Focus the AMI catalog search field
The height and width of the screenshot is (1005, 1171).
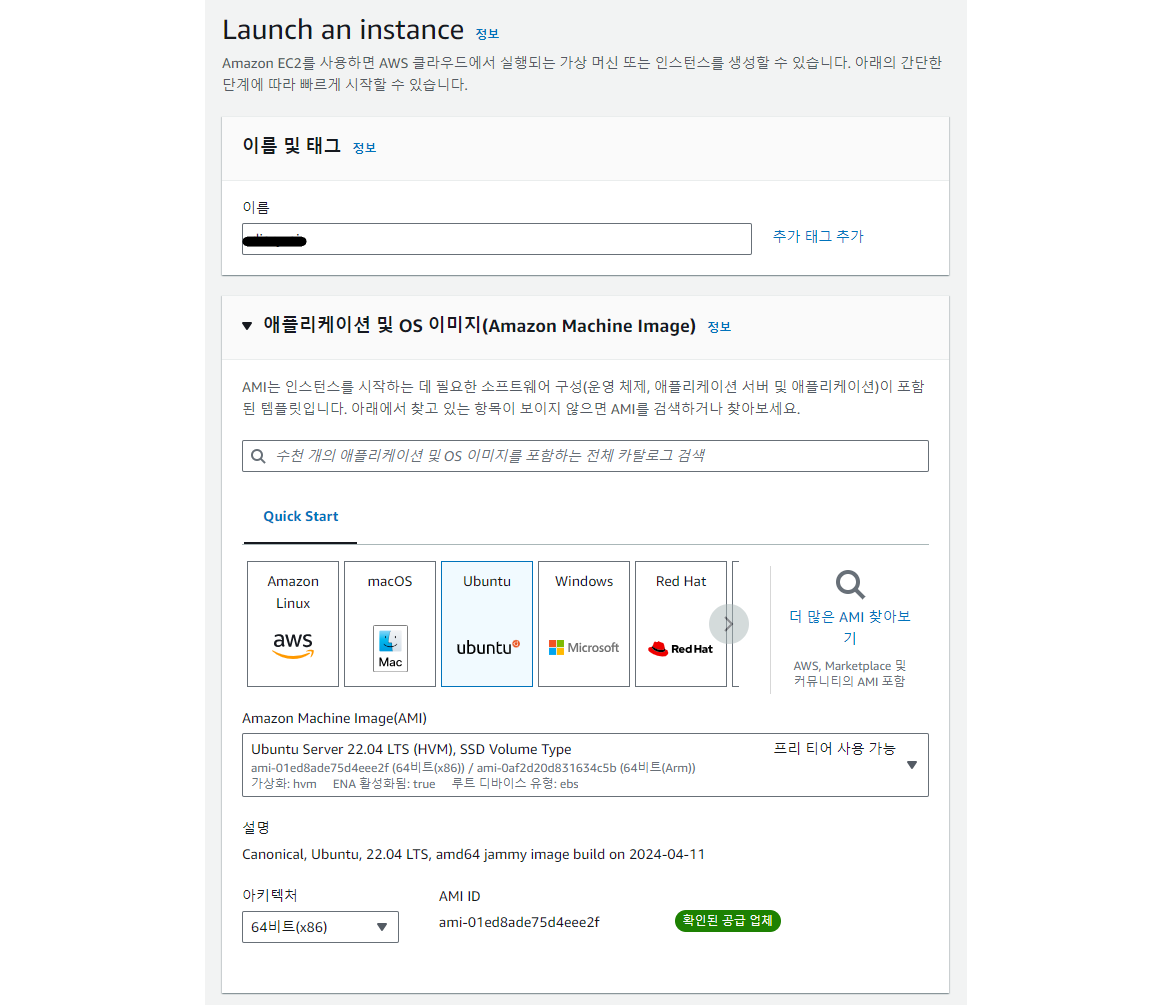click(586, 456)
